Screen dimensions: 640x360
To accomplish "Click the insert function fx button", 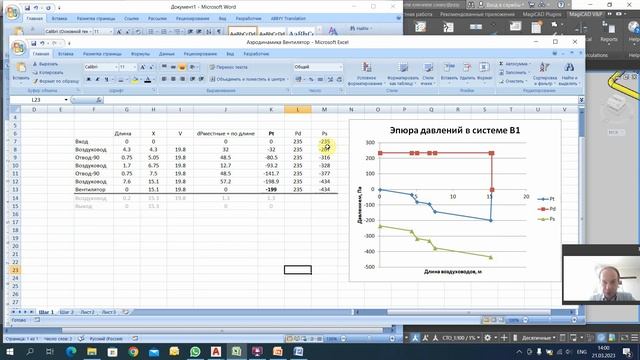I will tap(99, 100).
